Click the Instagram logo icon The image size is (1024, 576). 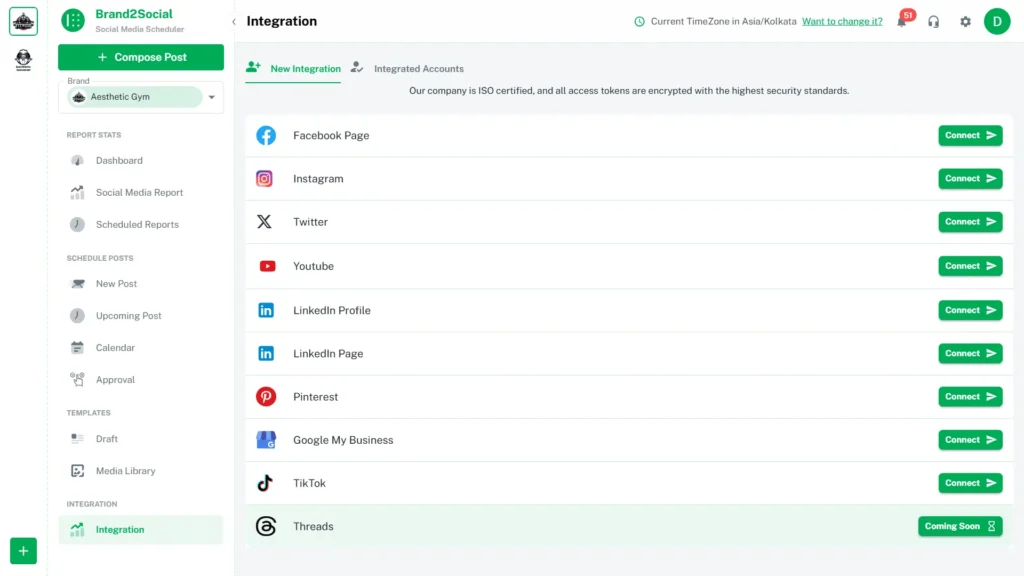(x=264, y=178)
